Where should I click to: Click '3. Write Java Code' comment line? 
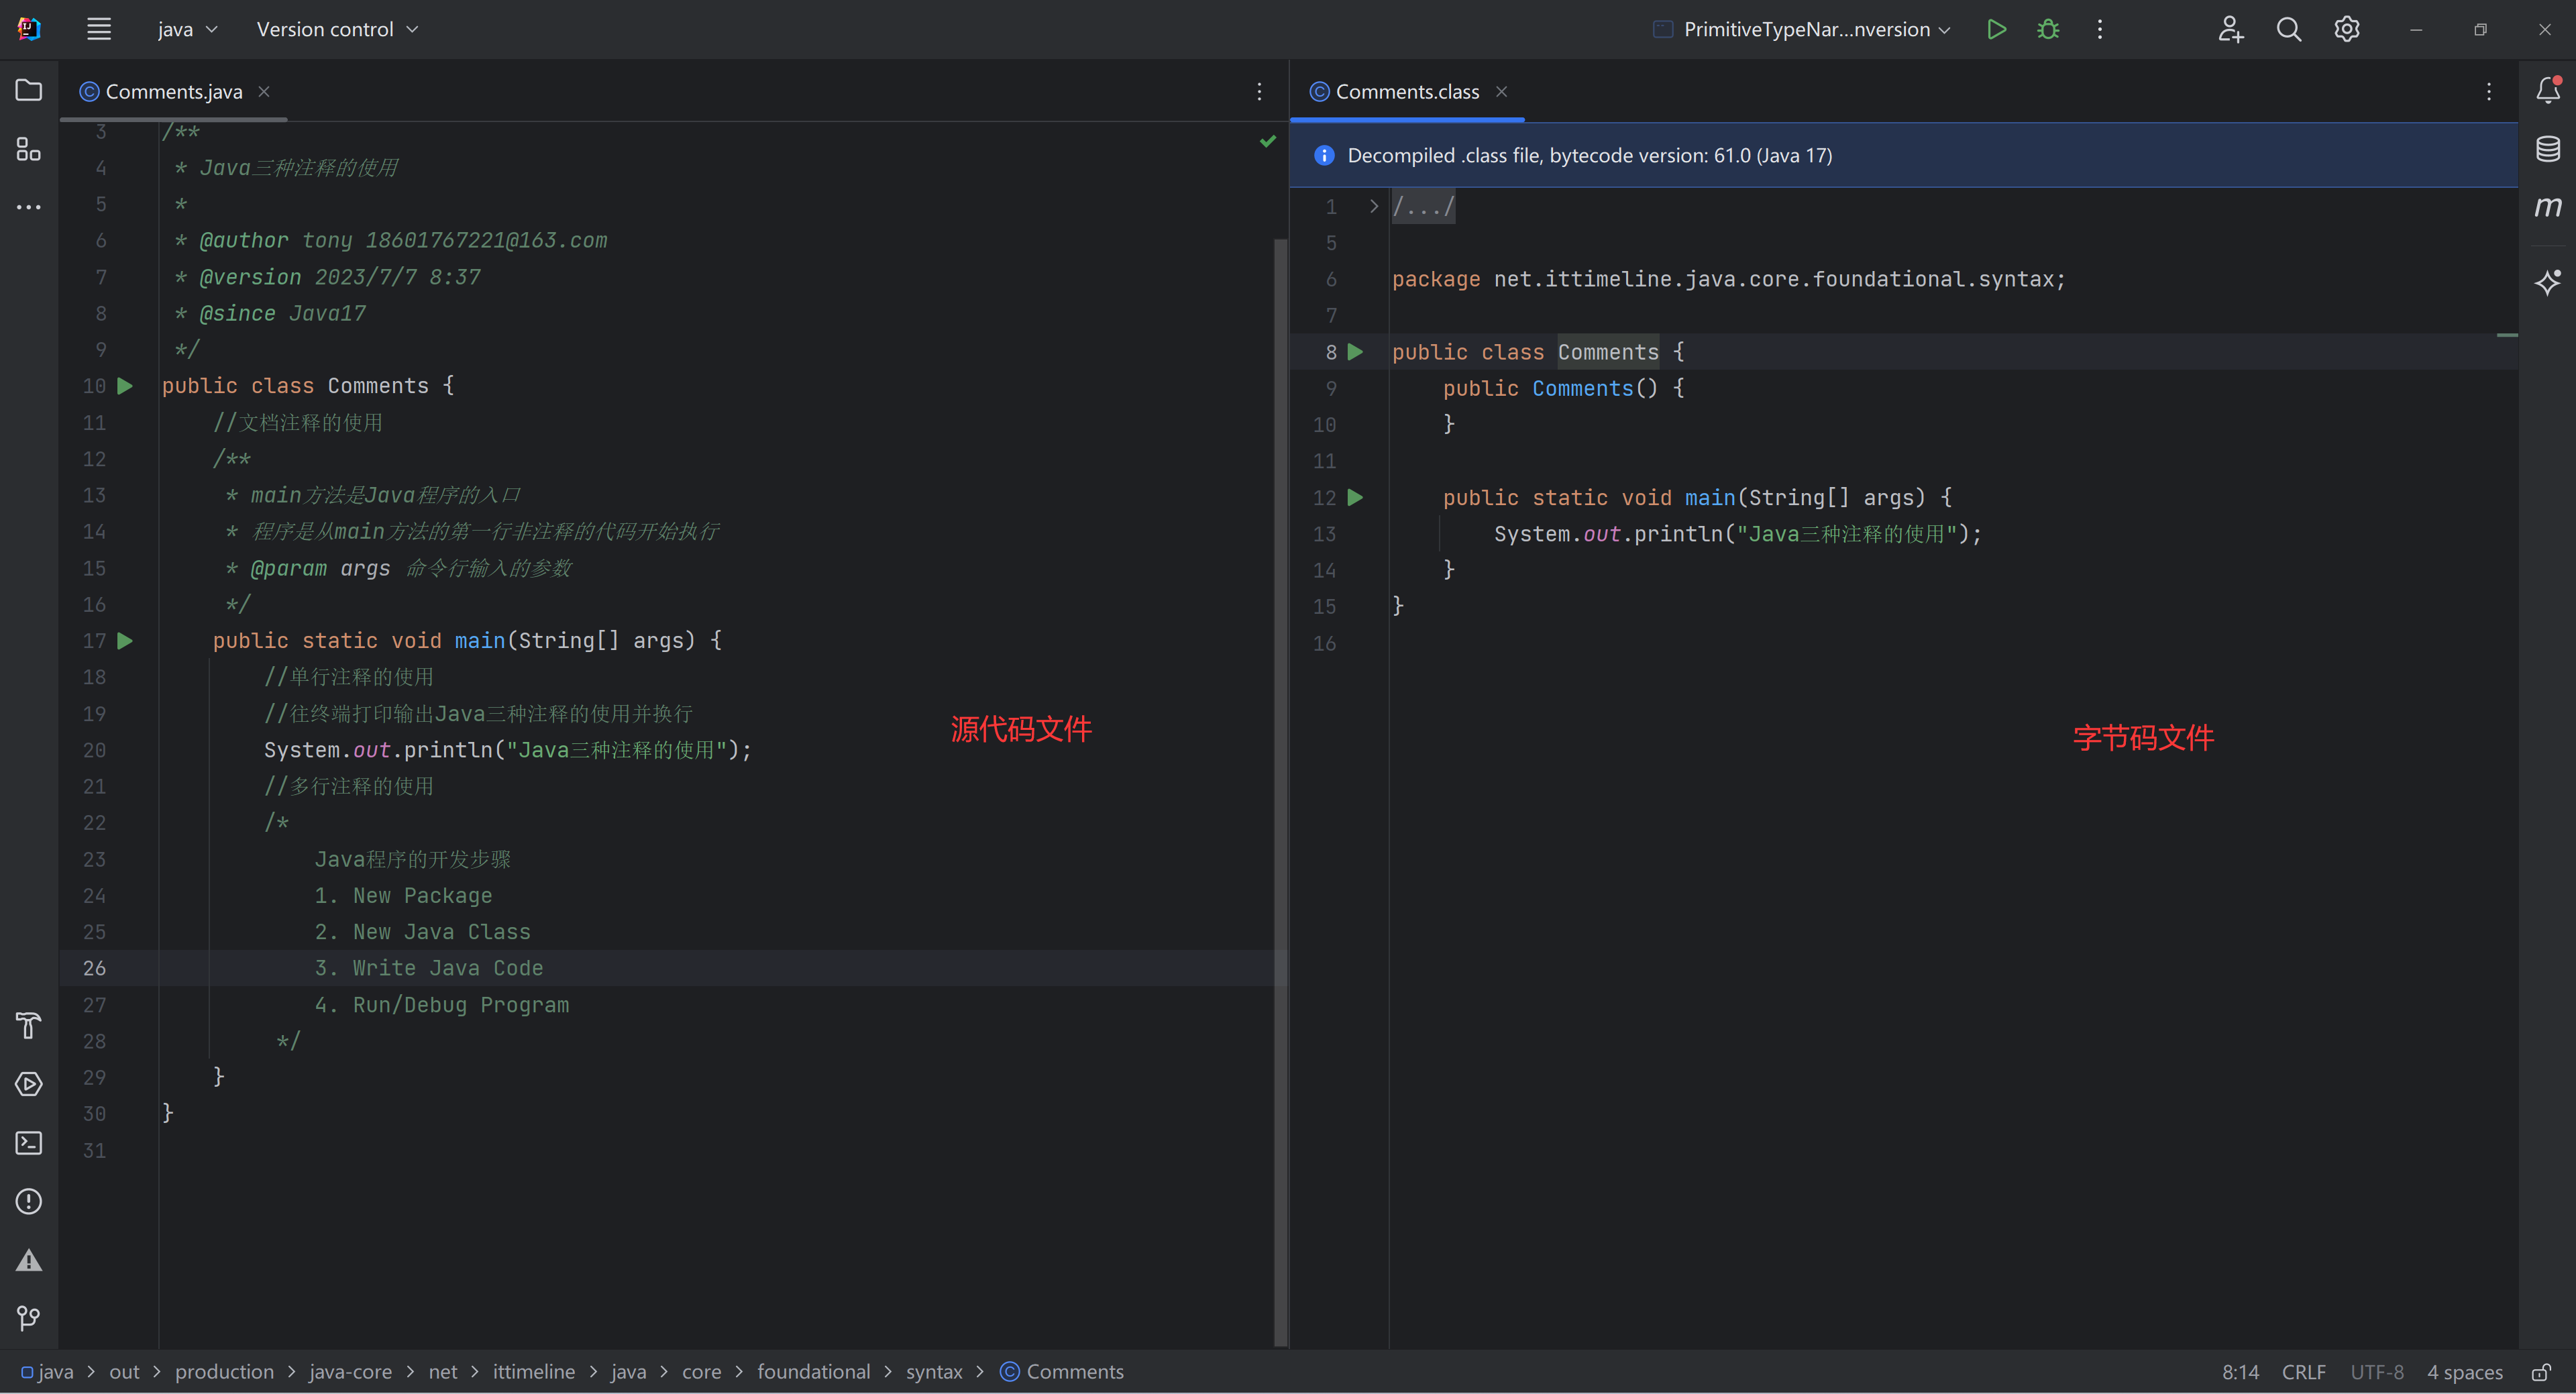[x=429, y=968]
